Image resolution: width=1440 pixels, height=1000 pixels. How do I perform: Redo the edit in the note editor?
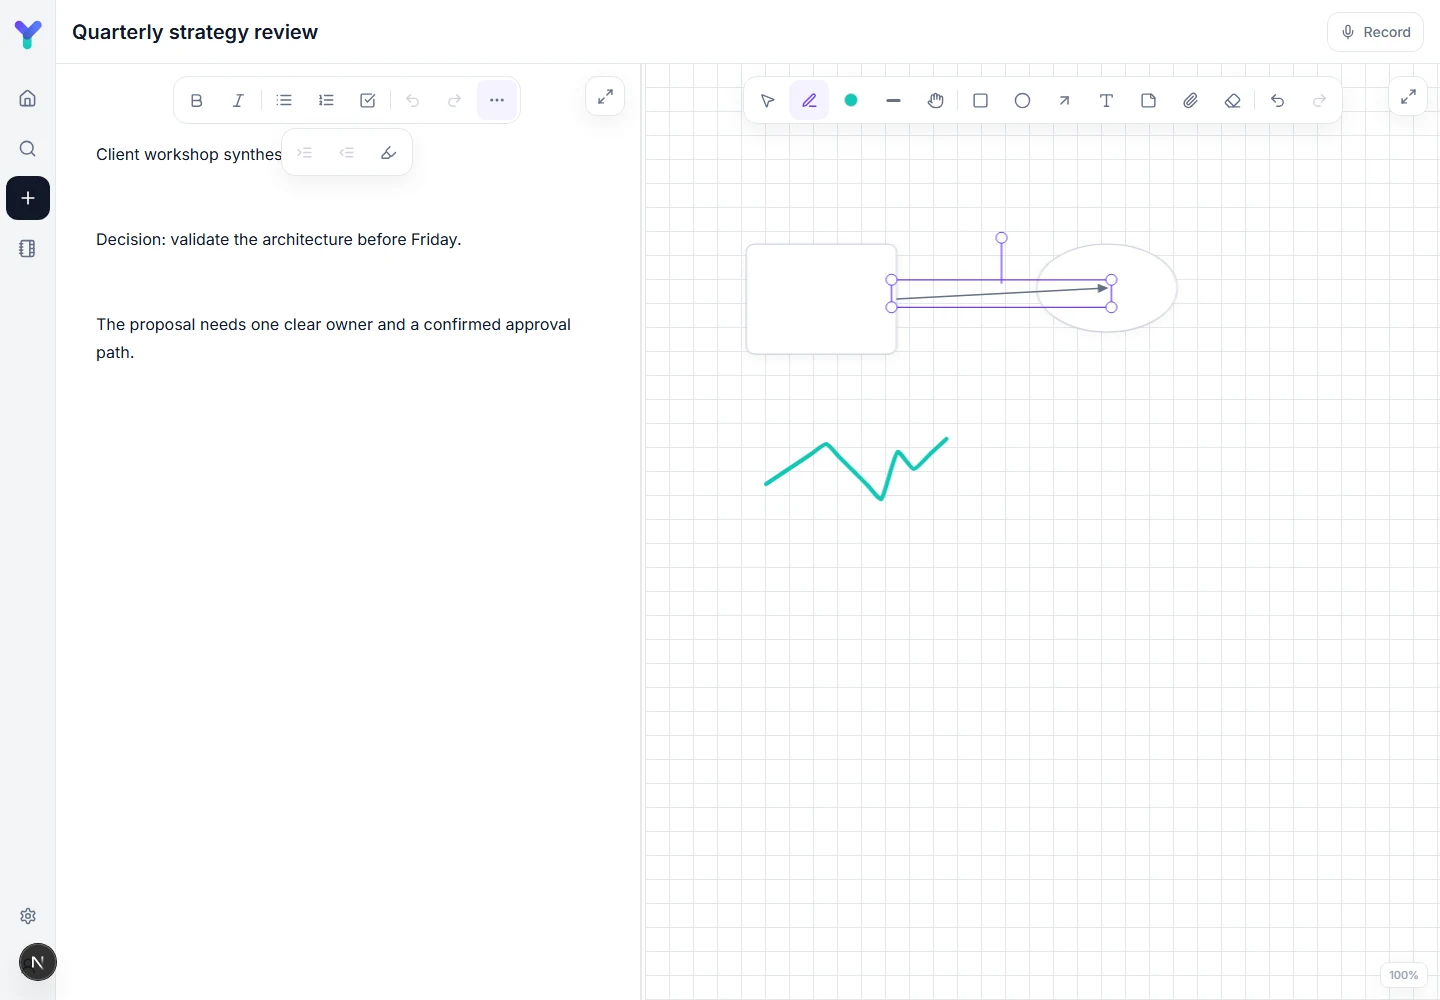[454, 100]
